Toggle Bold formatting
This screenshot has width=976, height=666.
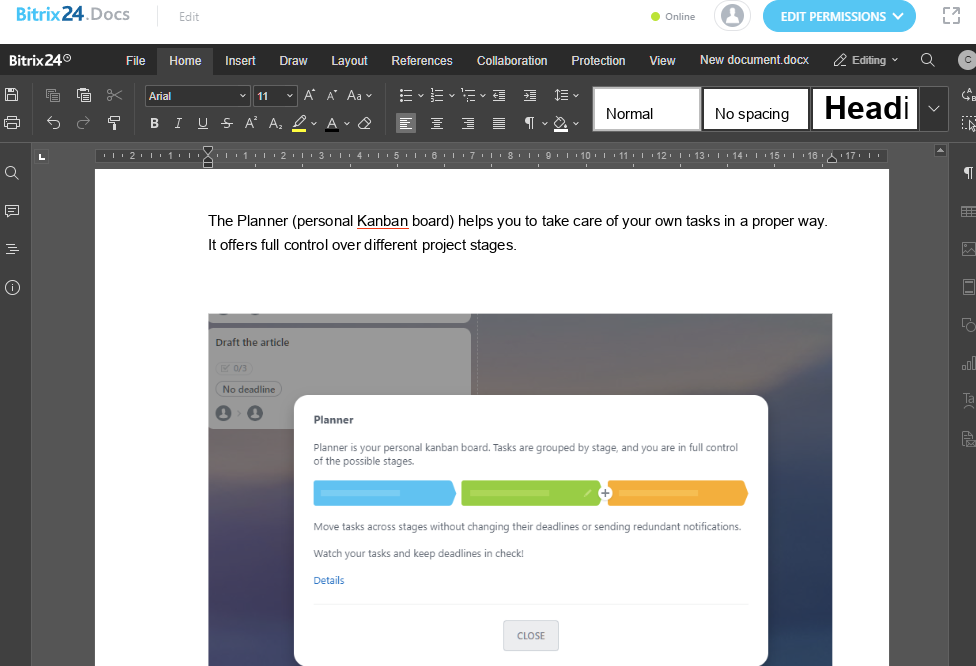click(x=154, y=123)
